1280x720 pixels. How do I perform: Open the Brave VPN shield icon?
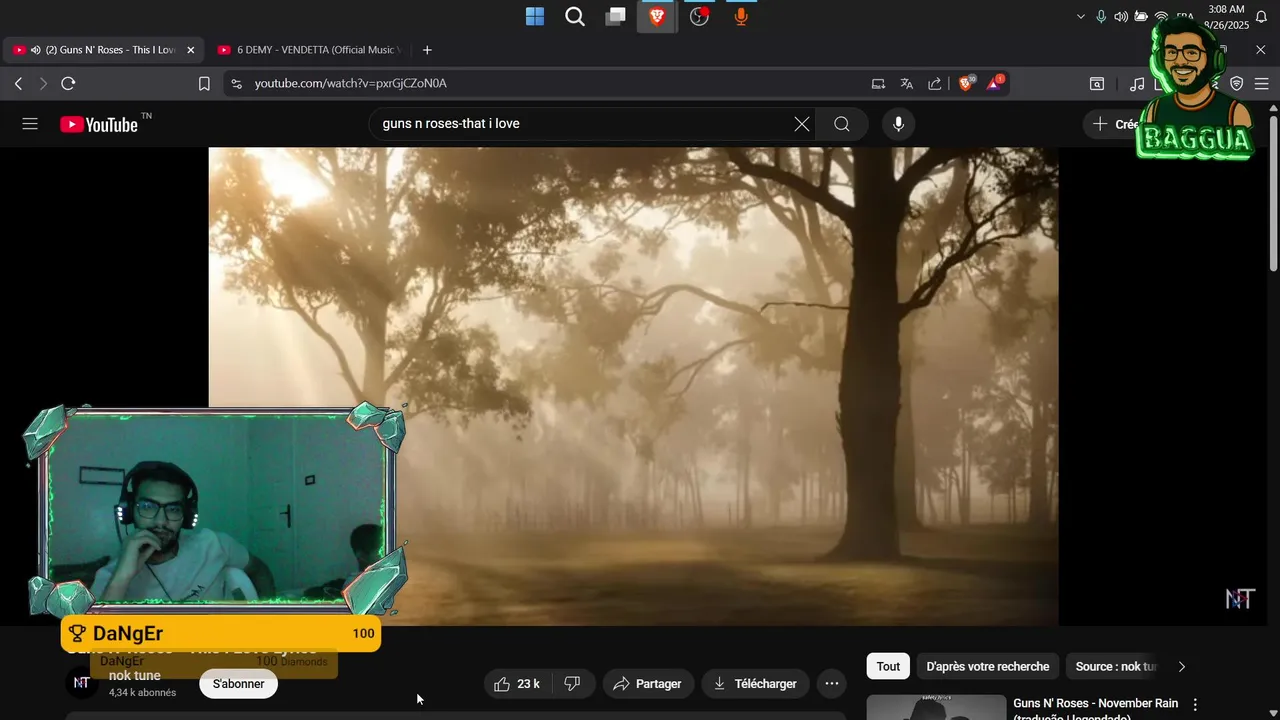(1237, 84)
